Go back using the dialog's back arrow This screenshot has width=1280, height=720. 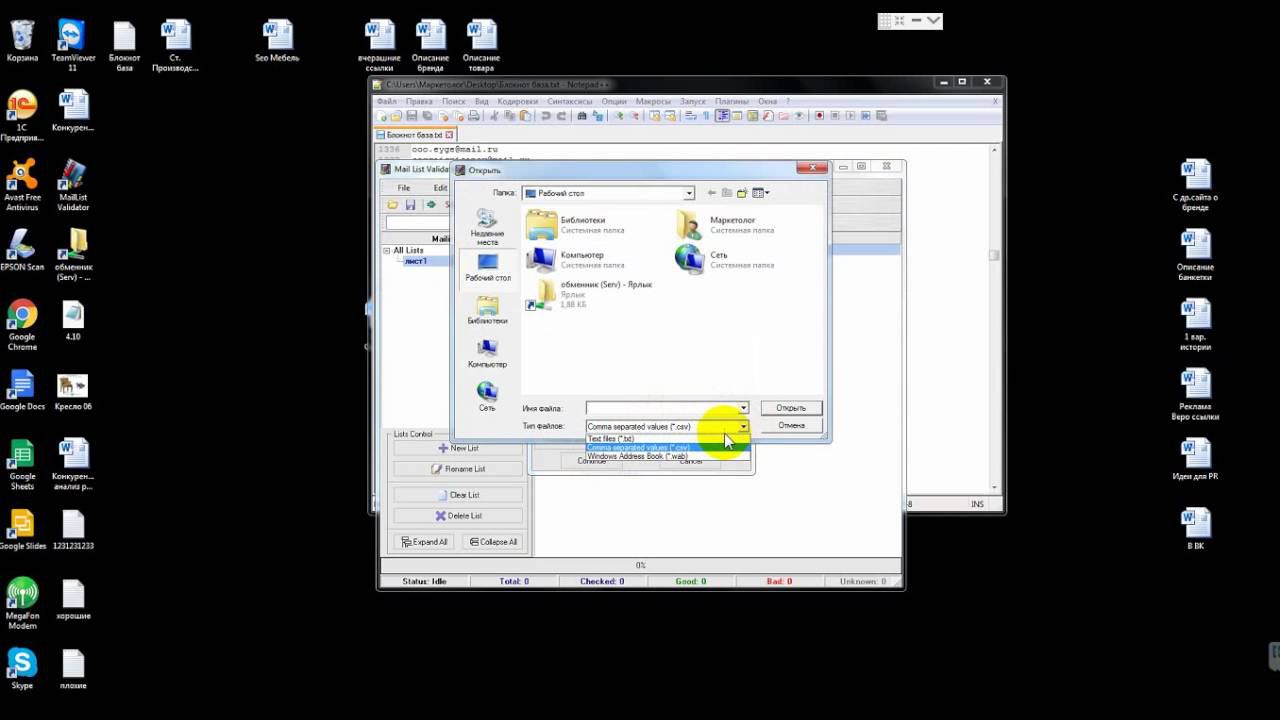click(x=711, y=193)
